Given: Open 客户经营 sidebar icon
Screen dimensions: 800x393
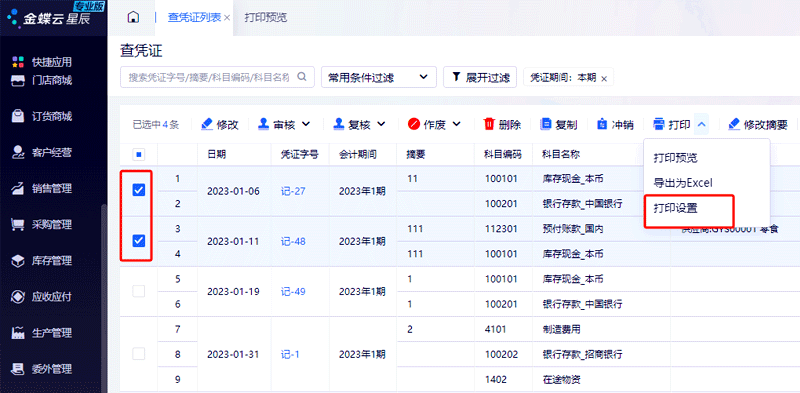Looking at the screenshot, I should coord(18,152).
